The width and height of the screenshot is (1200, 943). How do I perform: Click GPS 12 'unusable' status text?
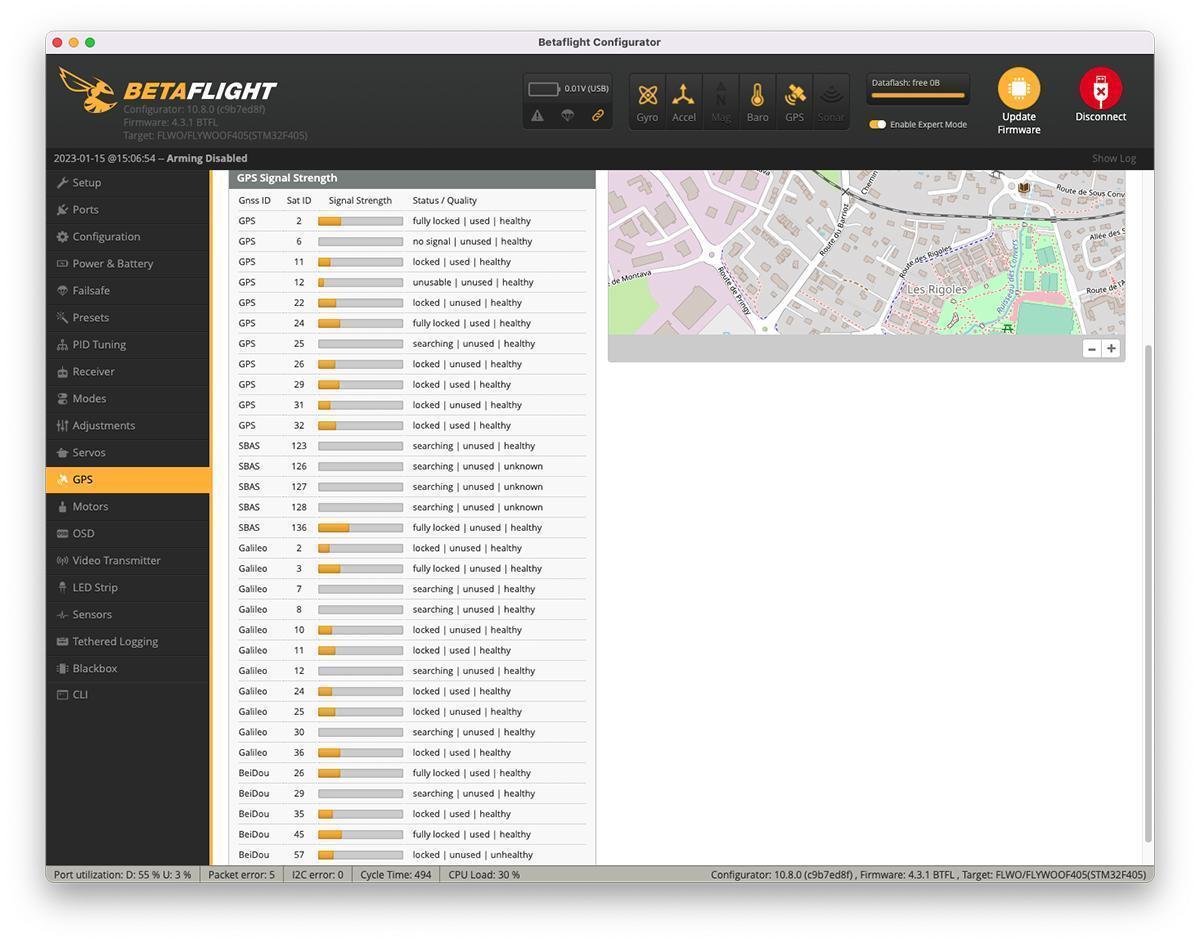pyautogui.click(x=473, y=283)
